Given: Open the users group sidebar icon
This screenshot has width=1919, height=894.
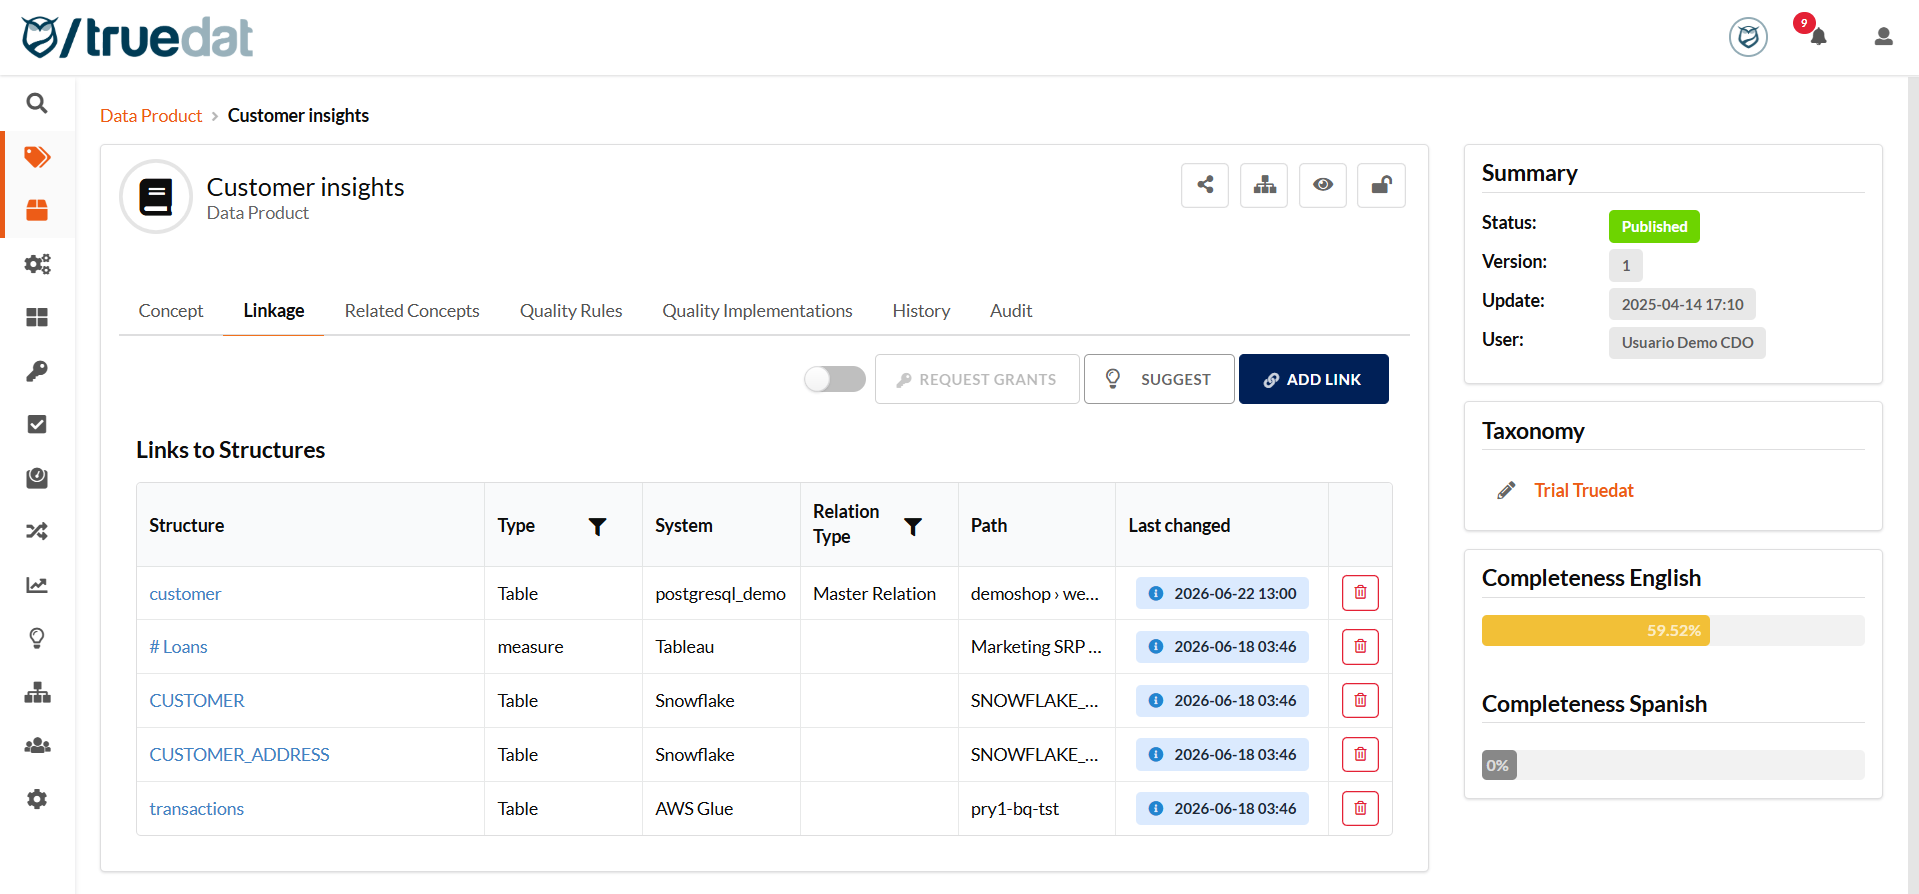Looking at the screenshot, I should pos(37,746).
